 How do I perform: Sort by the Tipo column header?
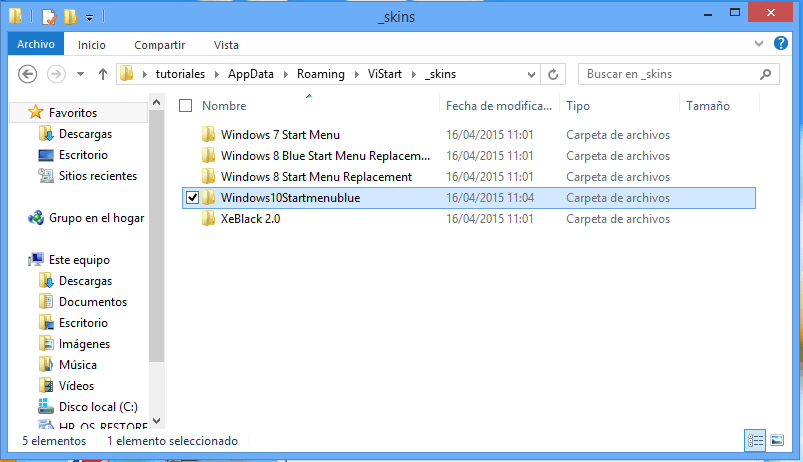(578, 106)
